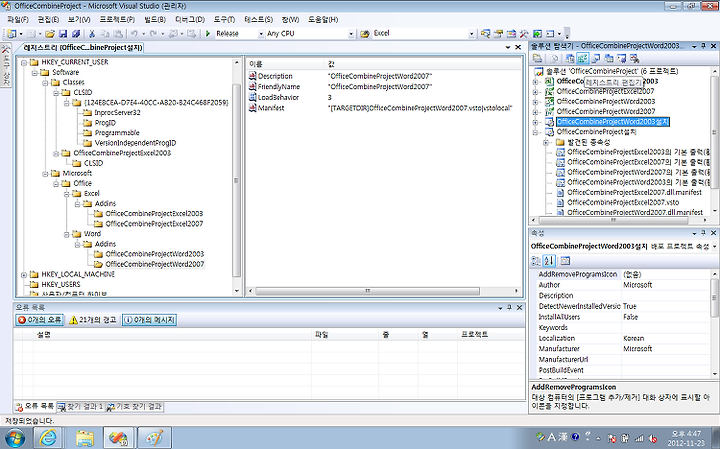Open the Excel find combo box dropdown
720x449 pixels.
tap(471, 34)
